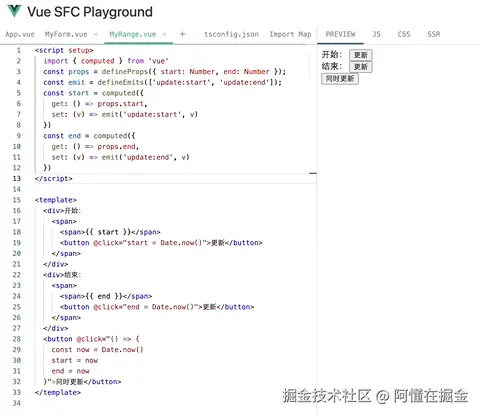The image size is (480, 416).
Task: Close the MyForm.vue tab
Action: point(96,34)
